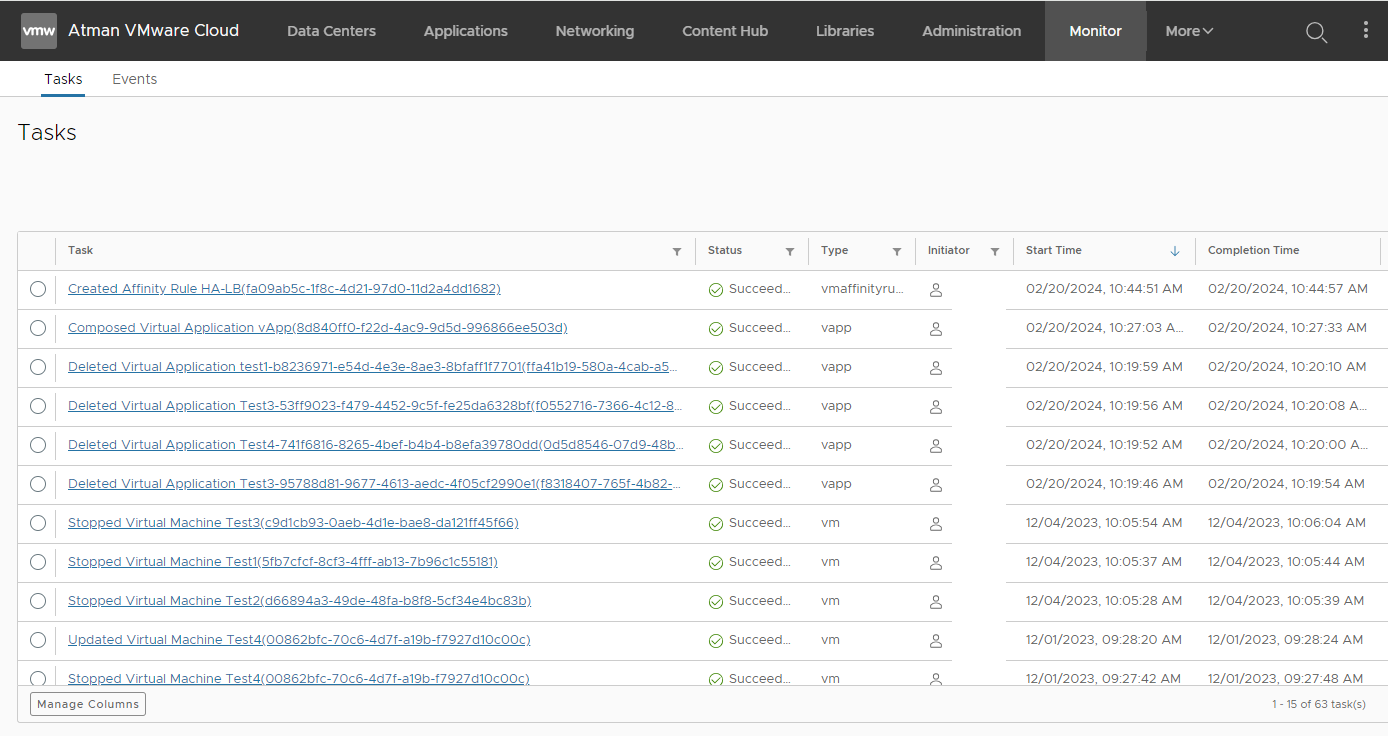Open the vertical three-dot options menu
Viewport: 1388px width, 736px height.
1366,31
